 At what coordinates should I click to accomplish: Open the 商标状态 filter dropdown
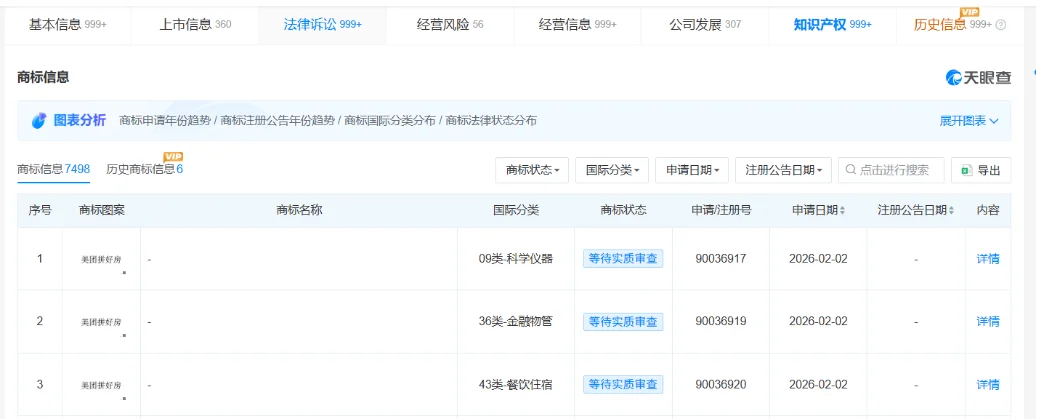coord(532,170)
